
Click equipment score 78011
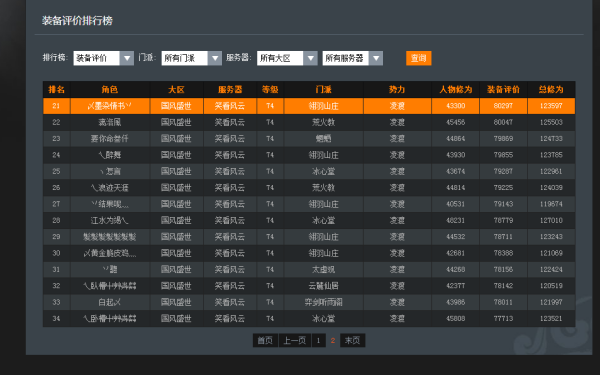(503, 302)
